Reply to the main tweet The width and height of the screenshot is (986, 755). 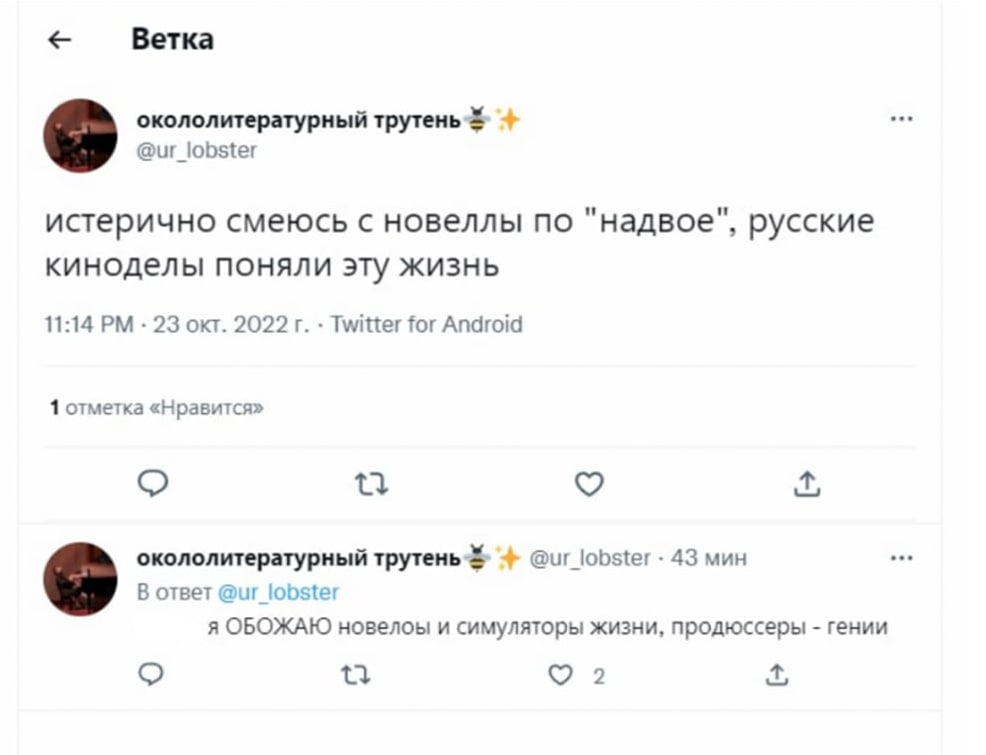(x=152, y=484)
